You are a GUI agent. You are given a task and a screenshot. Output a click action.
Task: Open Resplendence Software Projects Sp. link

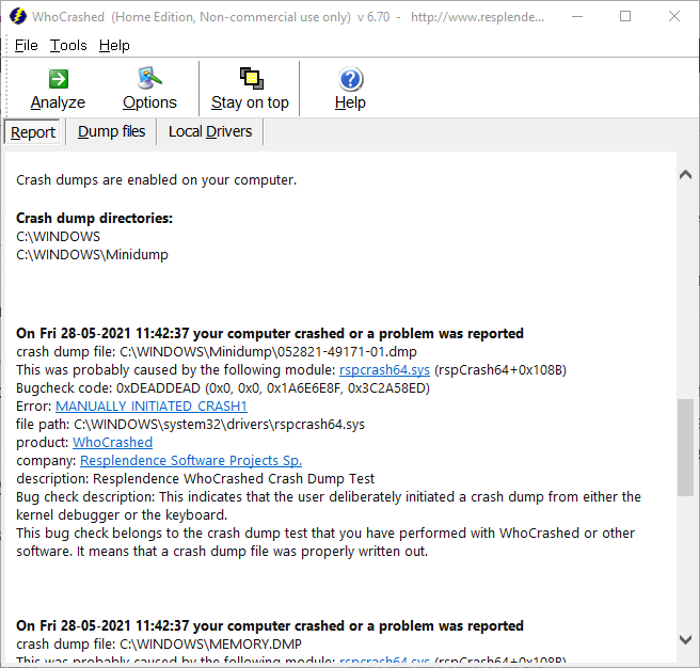pyautogui.click(x=191, y=461)
